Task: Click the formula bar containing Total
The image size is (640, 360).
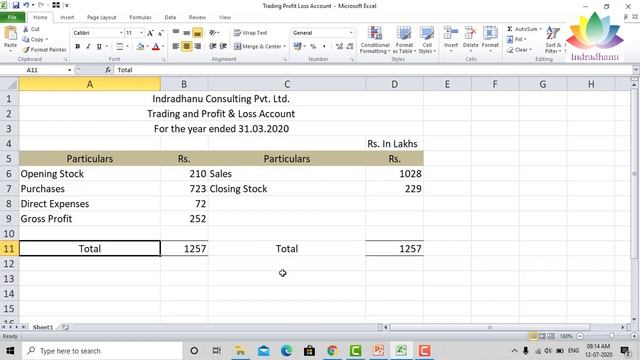Action: pyautogui.click(x=373, y=70)
